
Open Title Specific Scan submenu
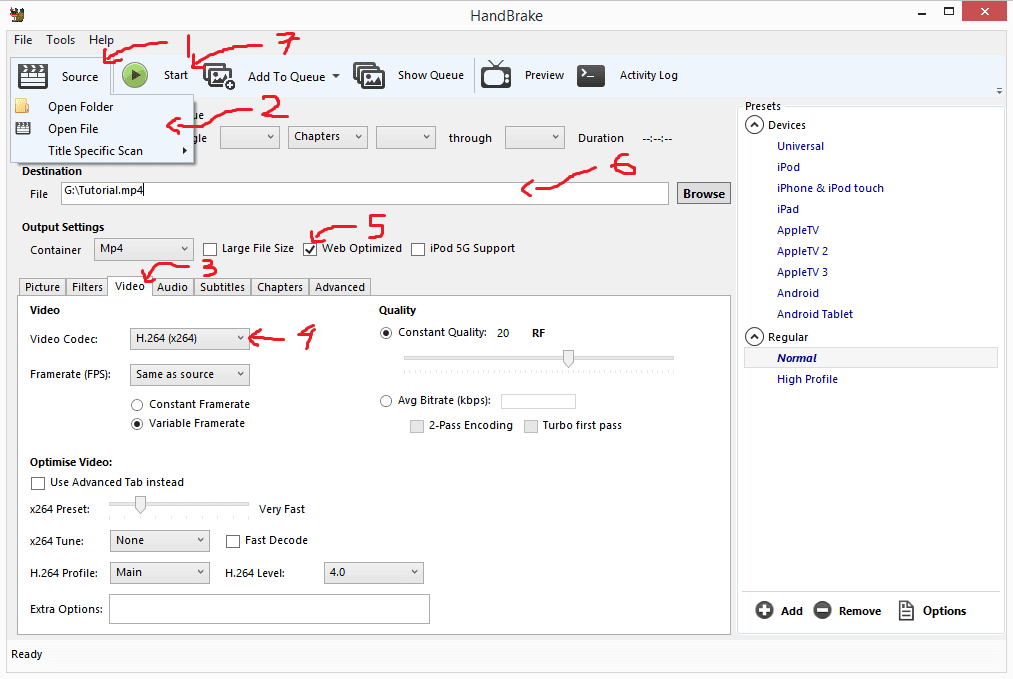(102, 151)
